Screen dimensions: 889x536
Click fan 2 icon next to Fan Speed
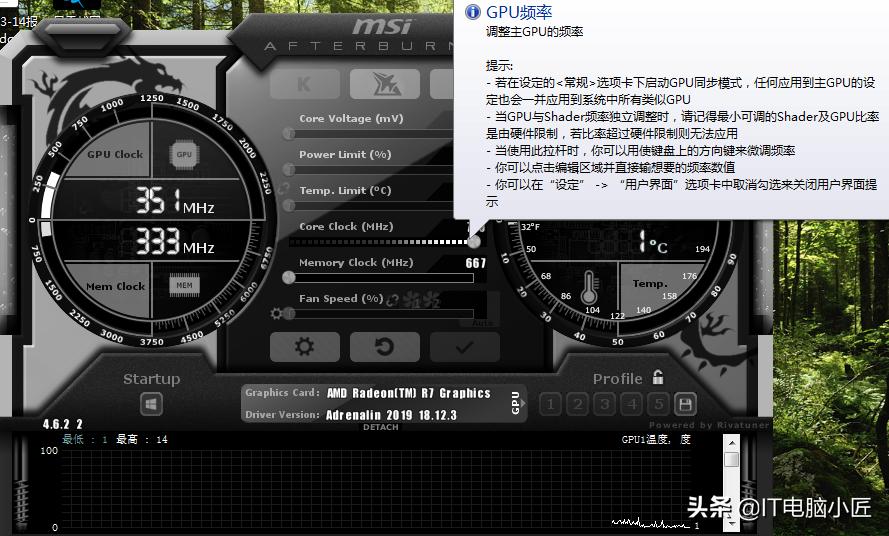[431, 301]
